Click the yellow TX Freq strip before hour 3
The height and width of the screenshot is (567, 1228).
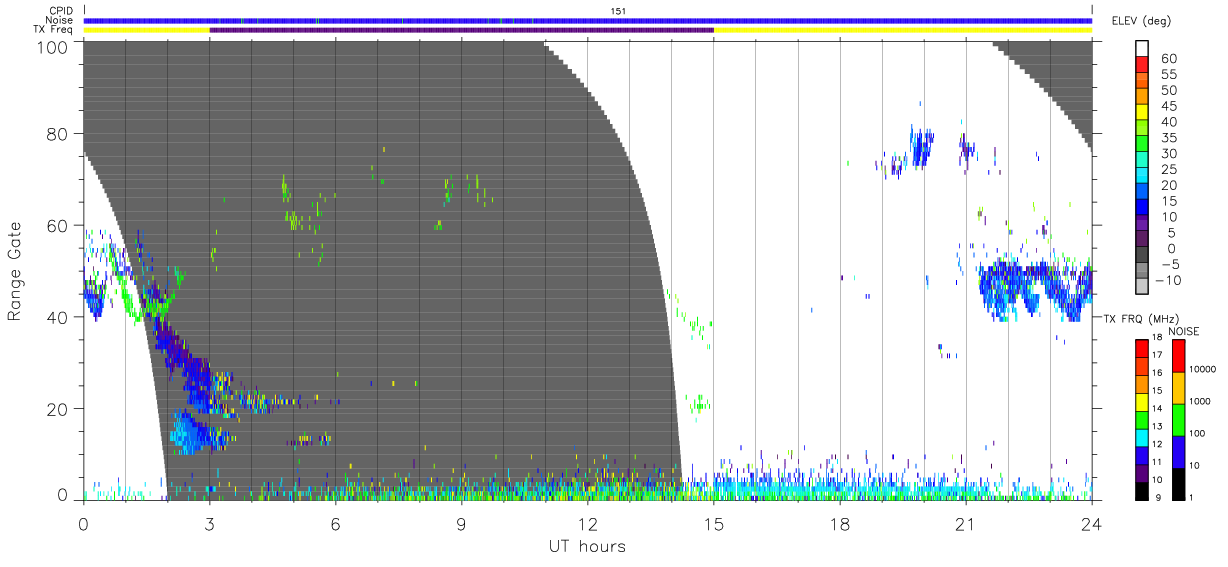click(146, 30)
